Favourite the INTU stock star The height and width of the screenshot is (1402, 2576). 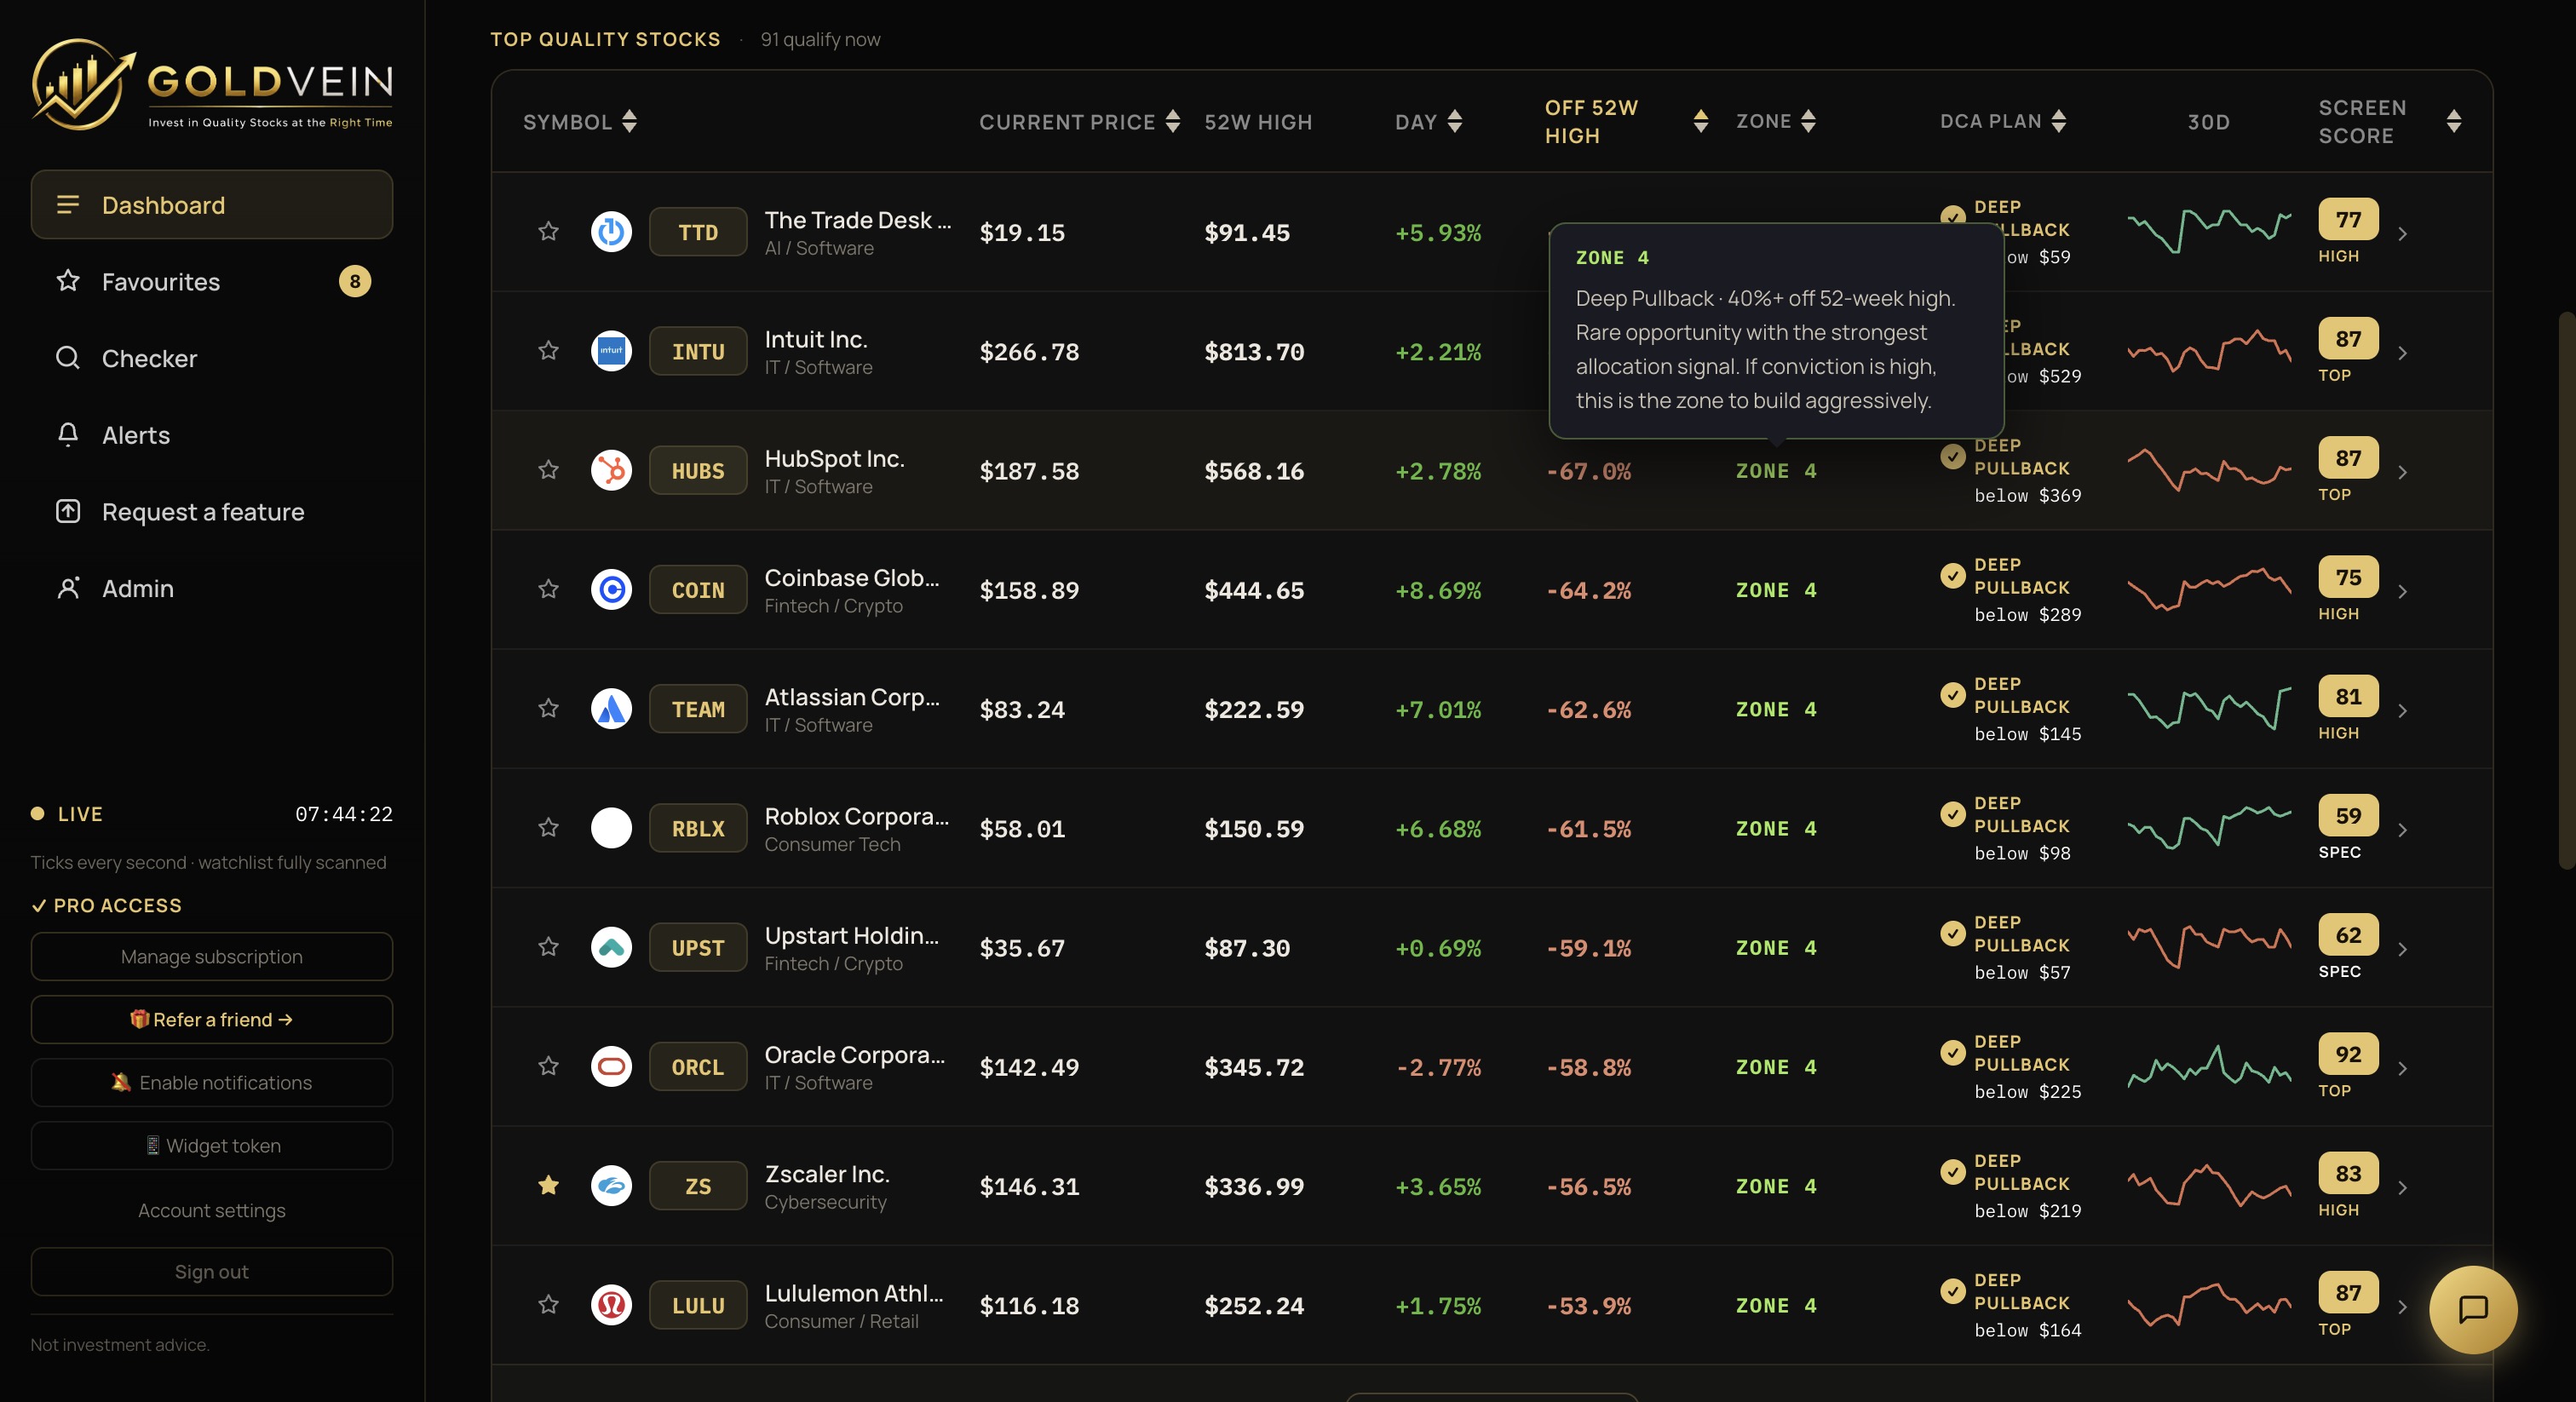(x=548, y=351)
